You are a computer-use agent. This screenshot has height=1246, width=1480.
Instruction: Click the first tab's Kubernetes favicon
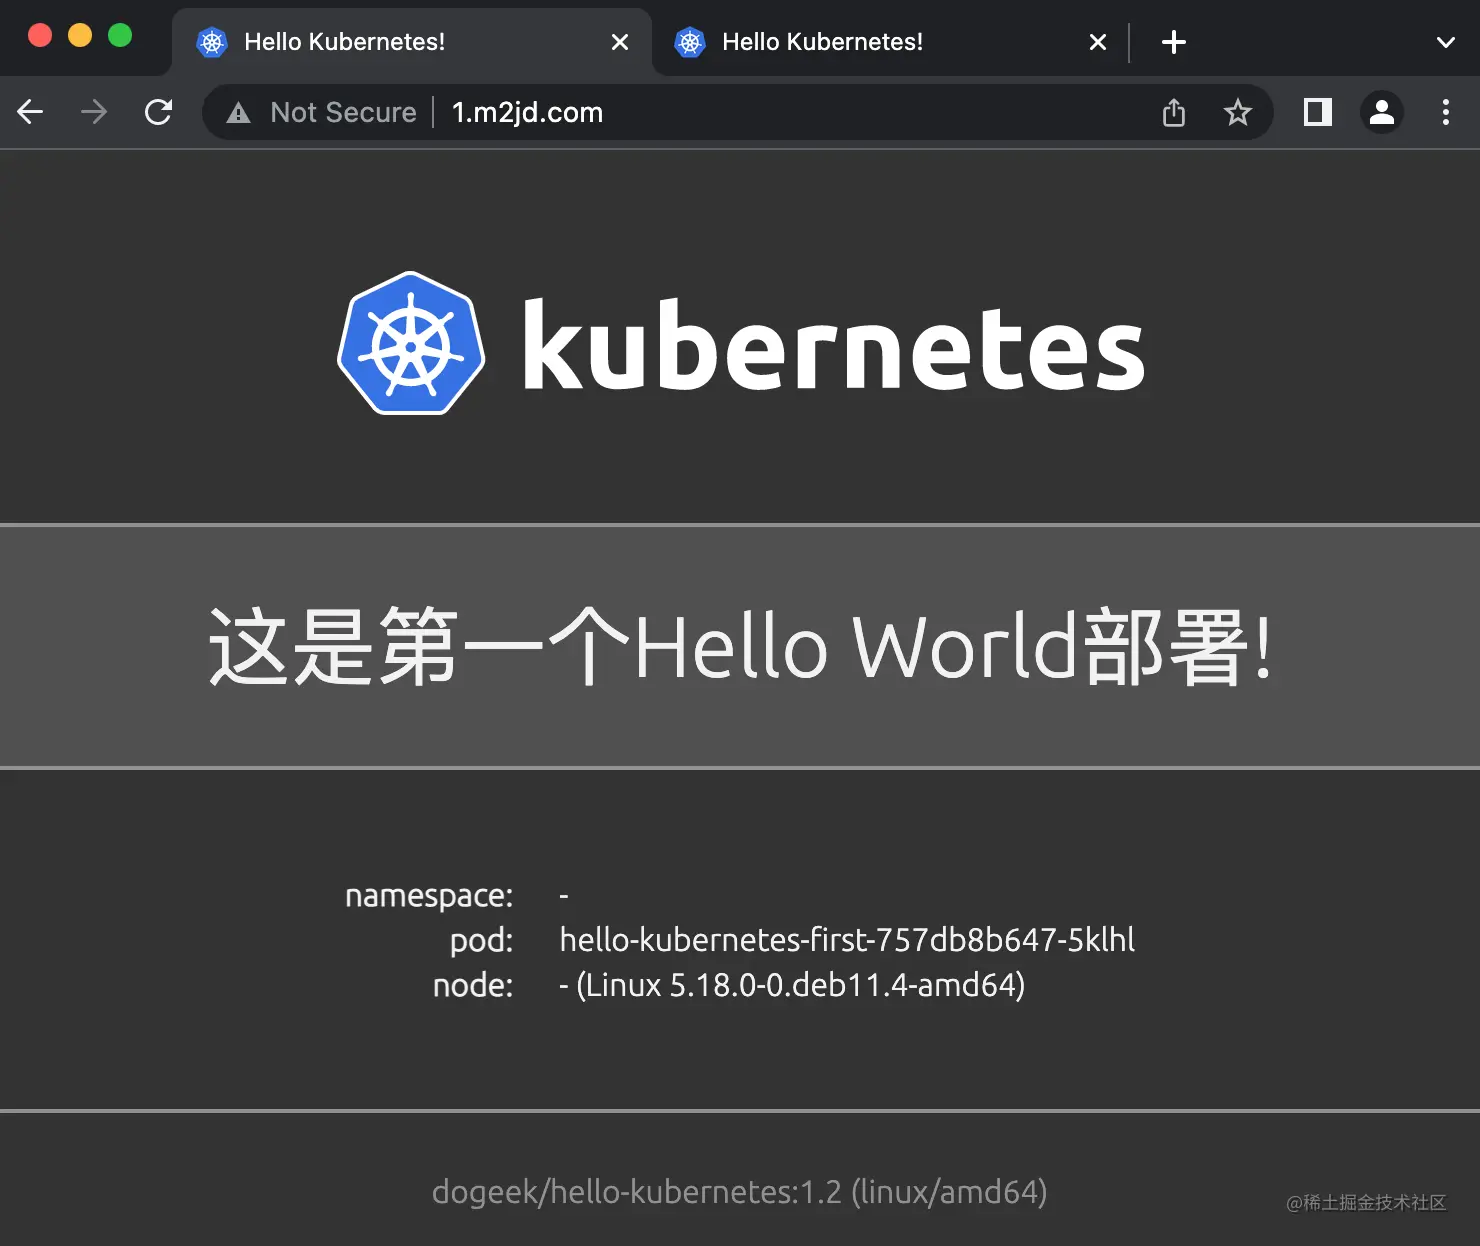point(212,42)
